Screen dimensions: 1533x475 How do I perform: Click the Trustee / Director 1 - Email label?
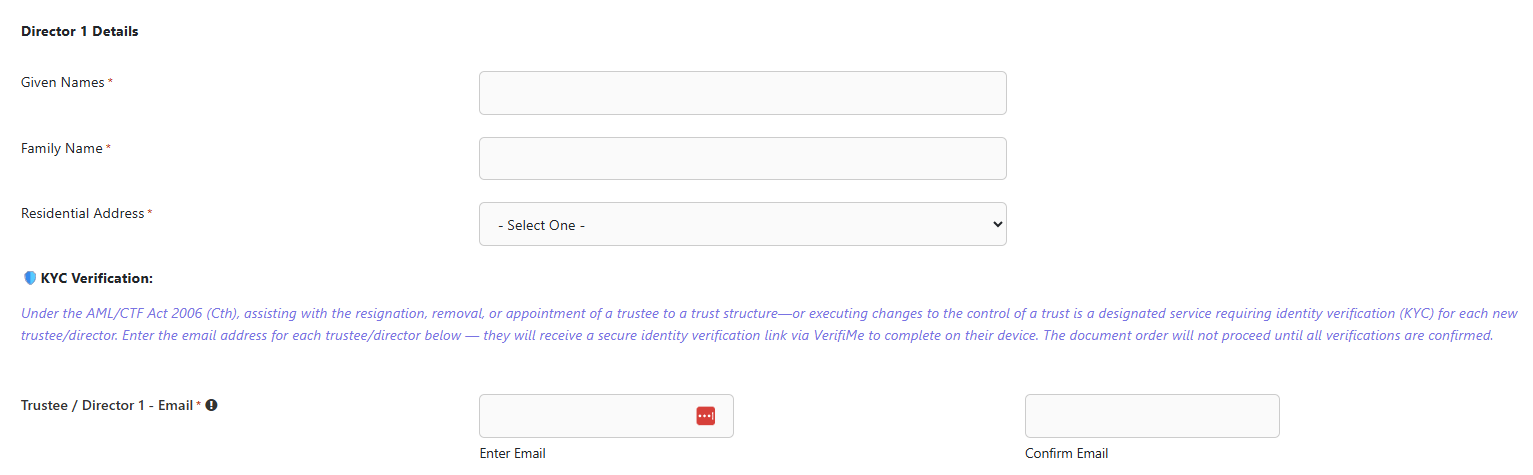tap(107, 406)
